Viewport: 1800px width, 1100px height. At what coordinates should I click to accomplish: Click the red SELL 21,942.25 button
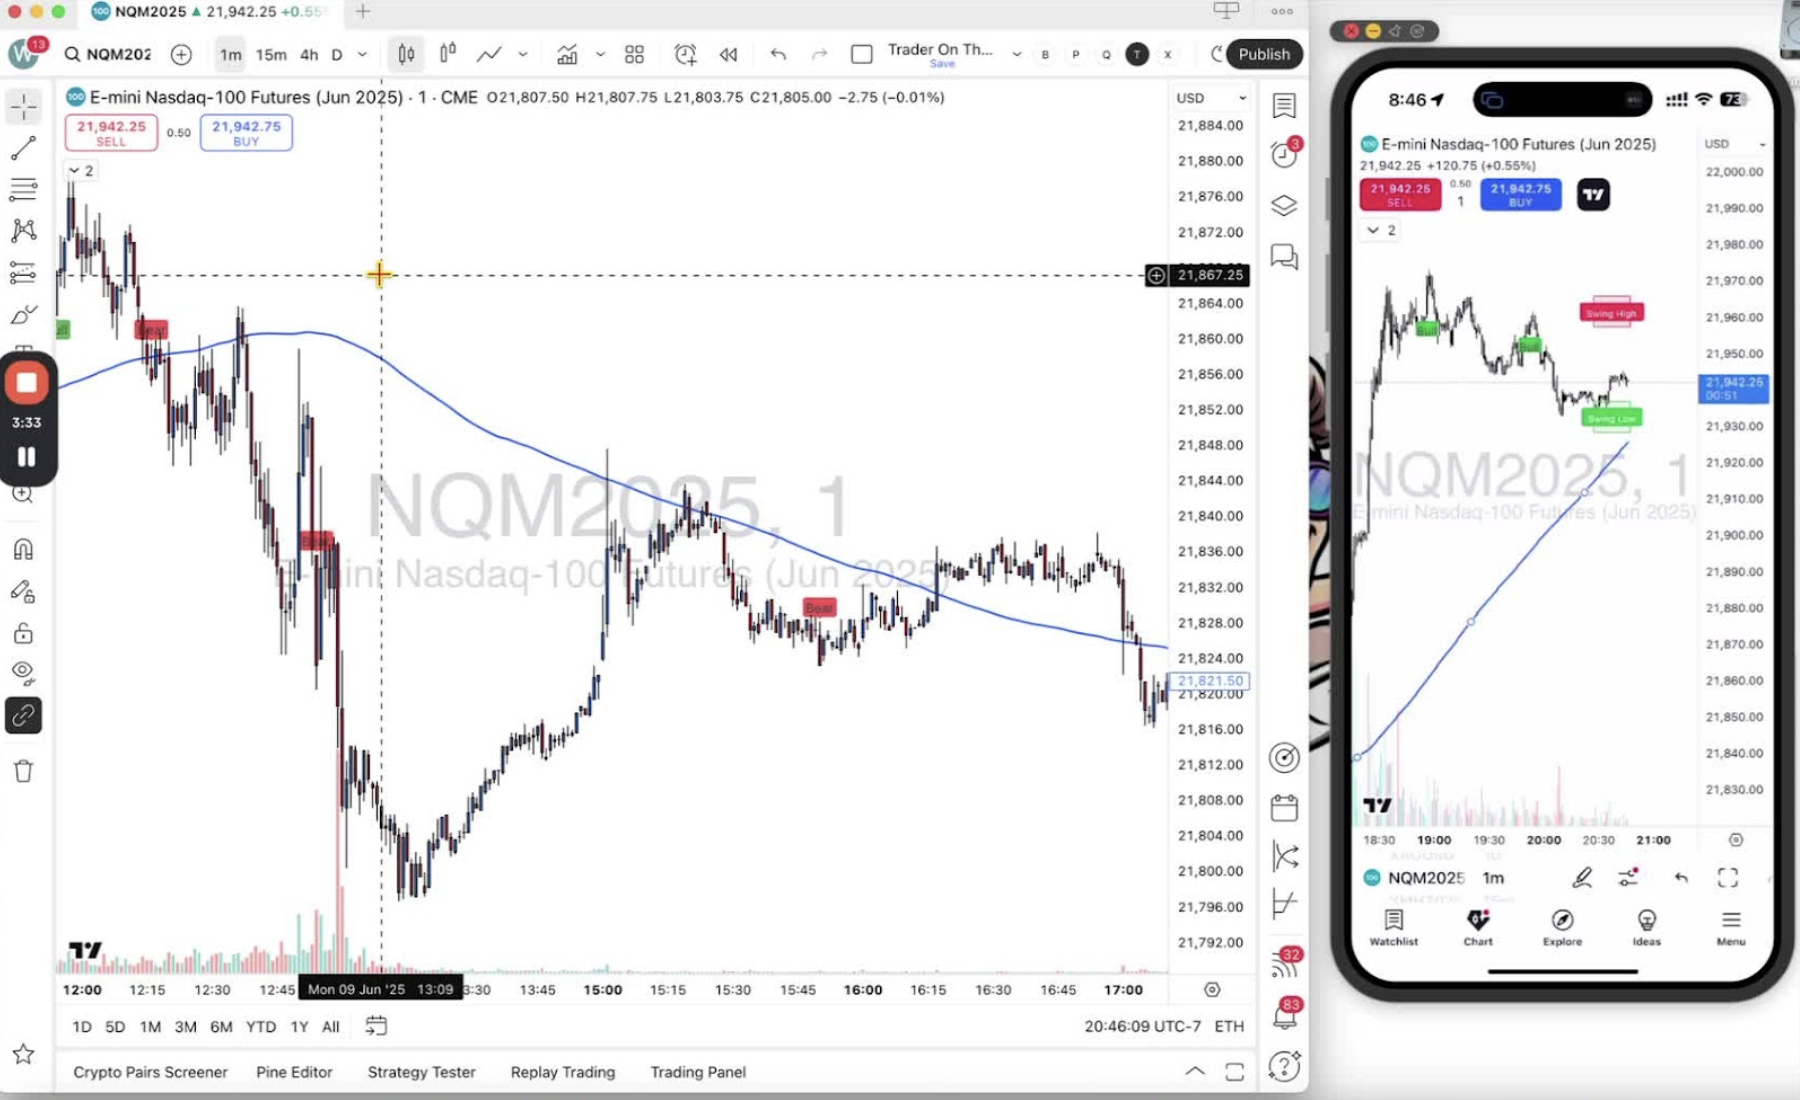[111, 133]
